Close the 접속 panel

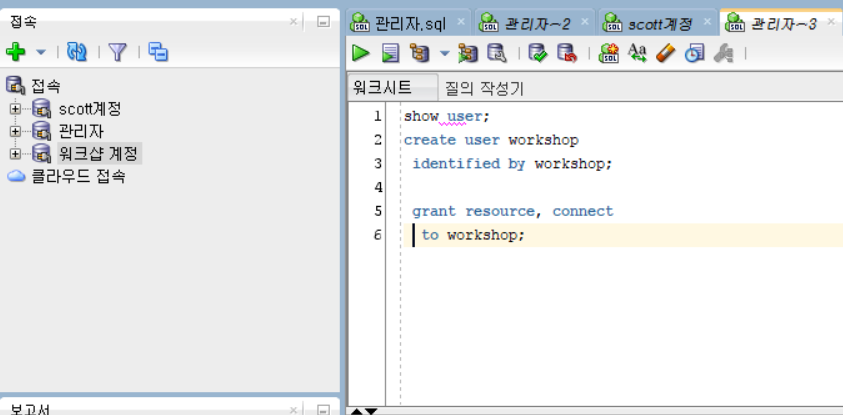click(x=293, y=22)
